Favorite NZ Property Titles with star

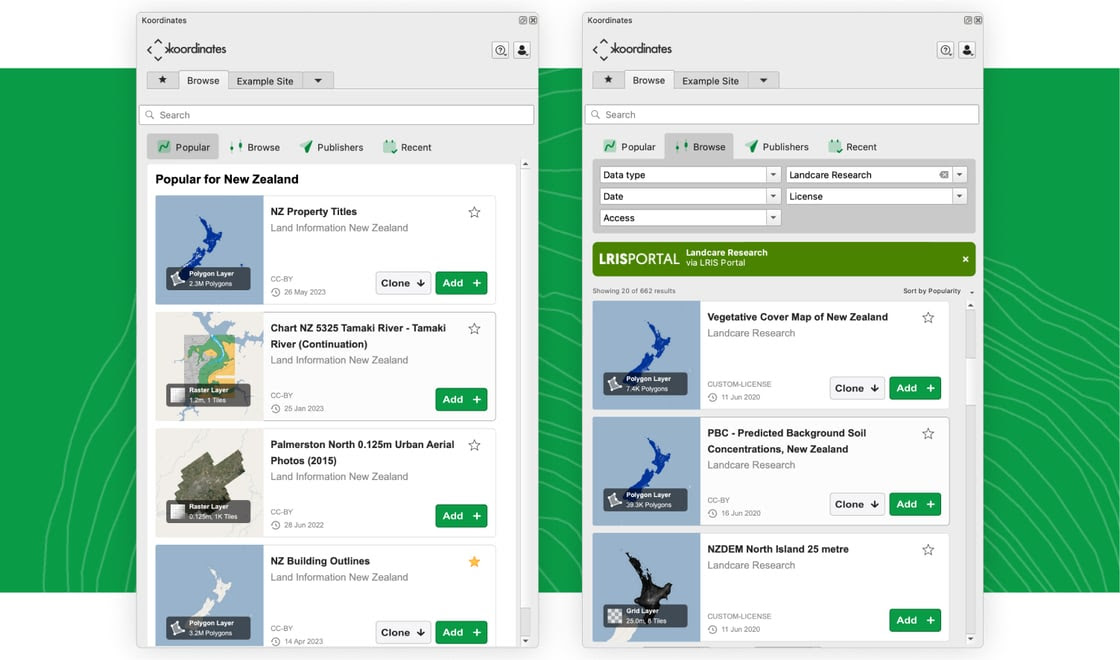click(474, 212)
